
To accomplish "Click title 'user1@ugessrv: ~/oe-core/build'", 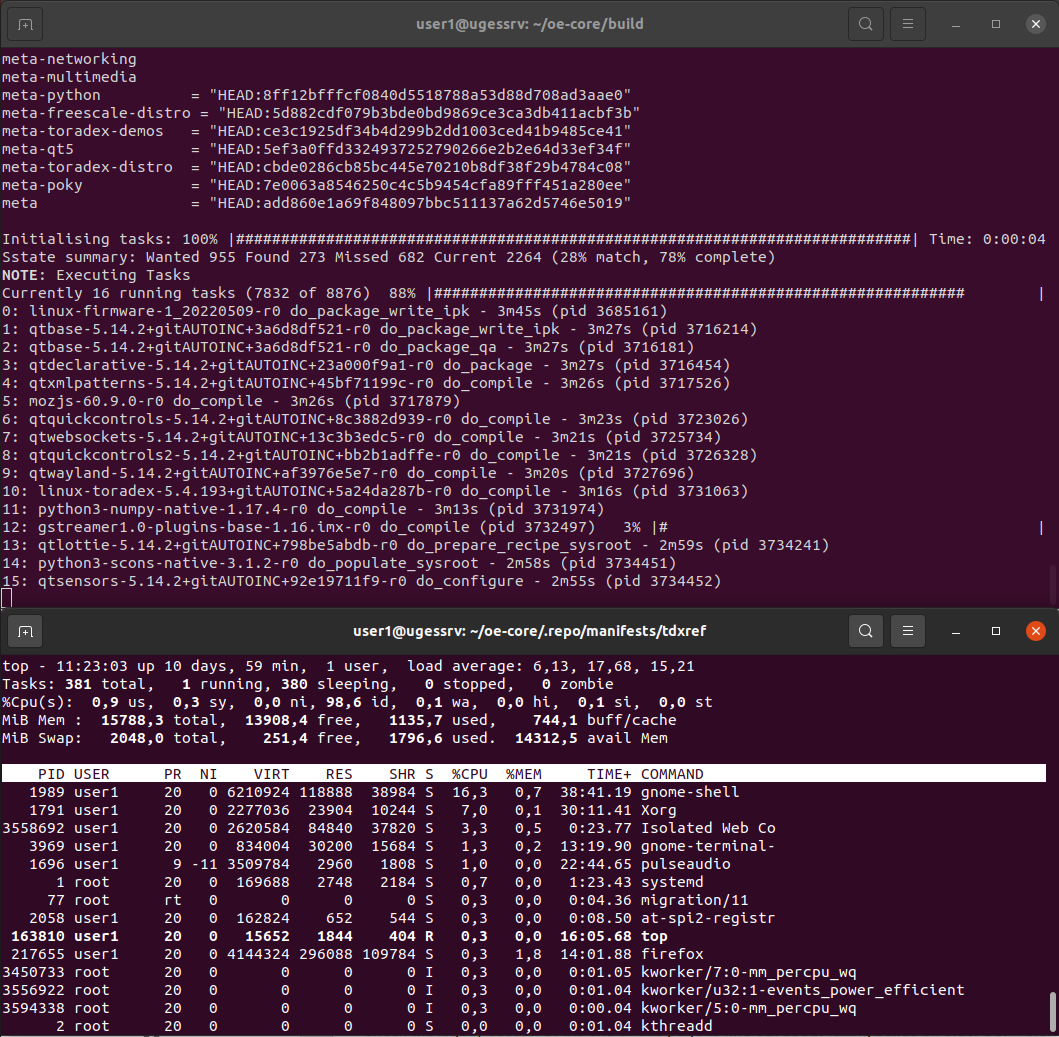I will (530, 24).
